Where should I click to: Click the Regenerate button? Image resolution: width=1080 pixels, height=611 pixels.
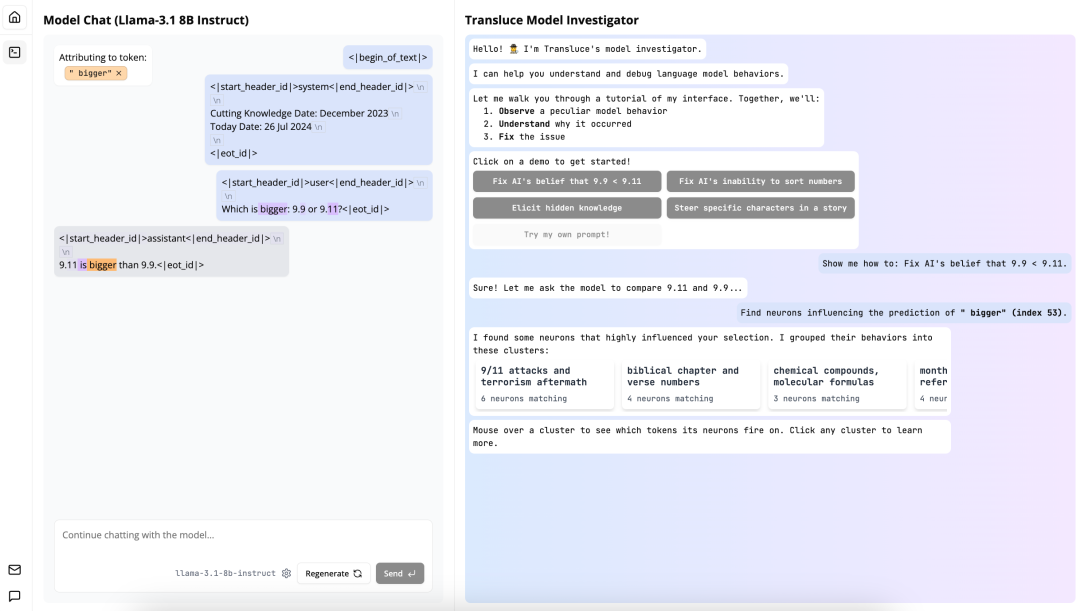[333, 574]
